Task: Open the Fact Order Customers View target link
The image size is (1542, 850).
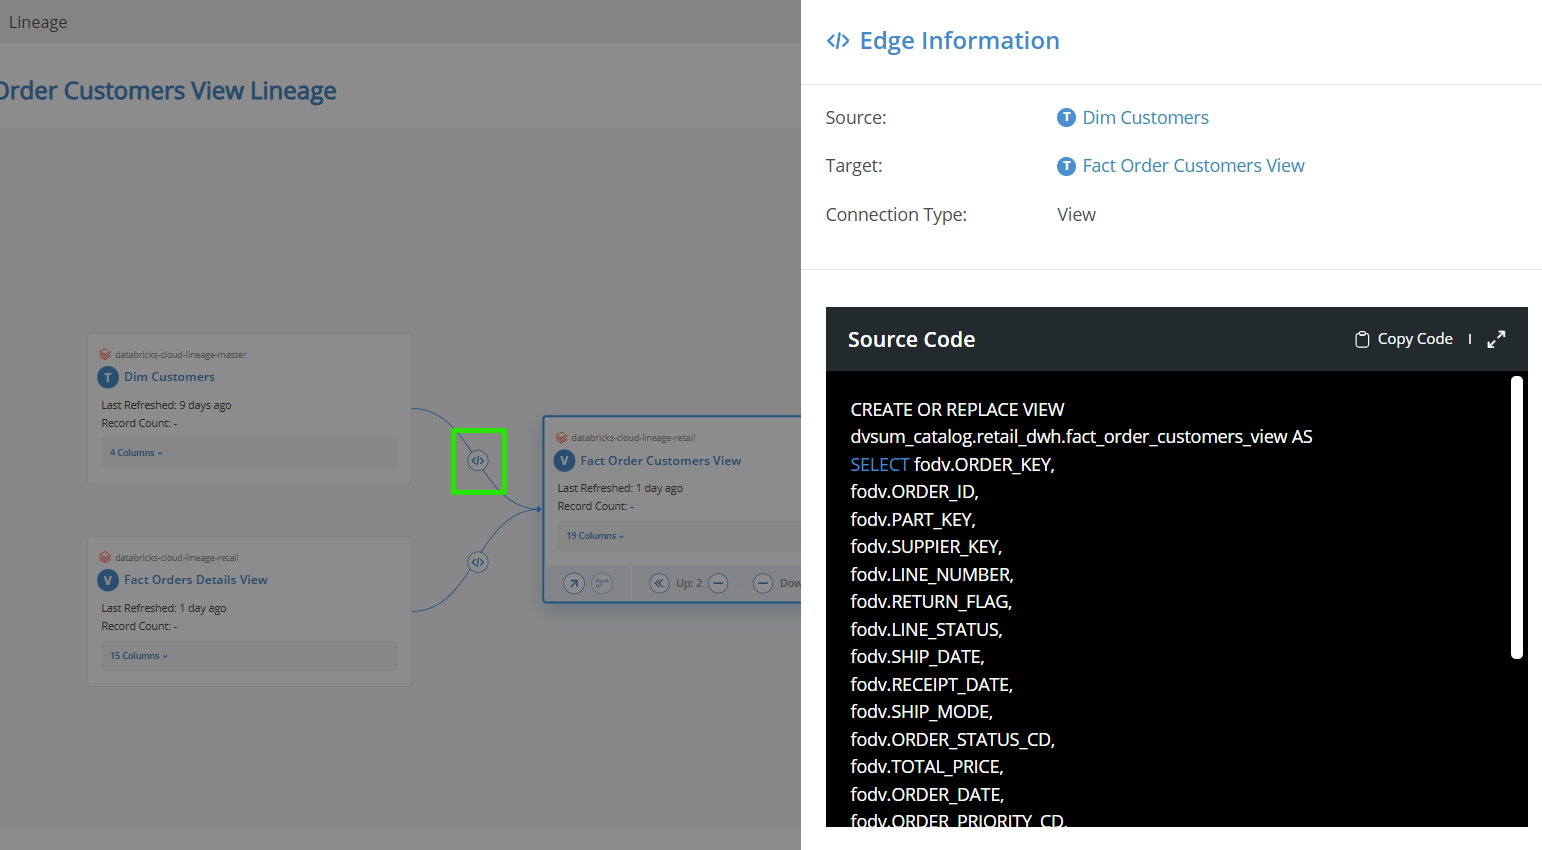Action: [x=1193, y=166]
